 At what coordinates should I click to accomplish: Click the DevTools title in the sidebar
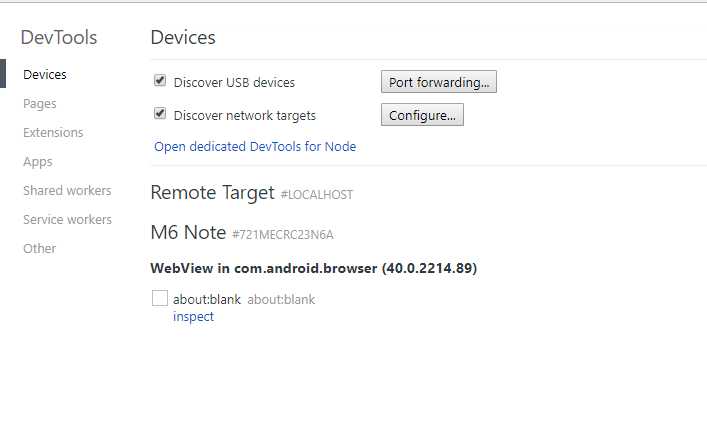point(59,38)
